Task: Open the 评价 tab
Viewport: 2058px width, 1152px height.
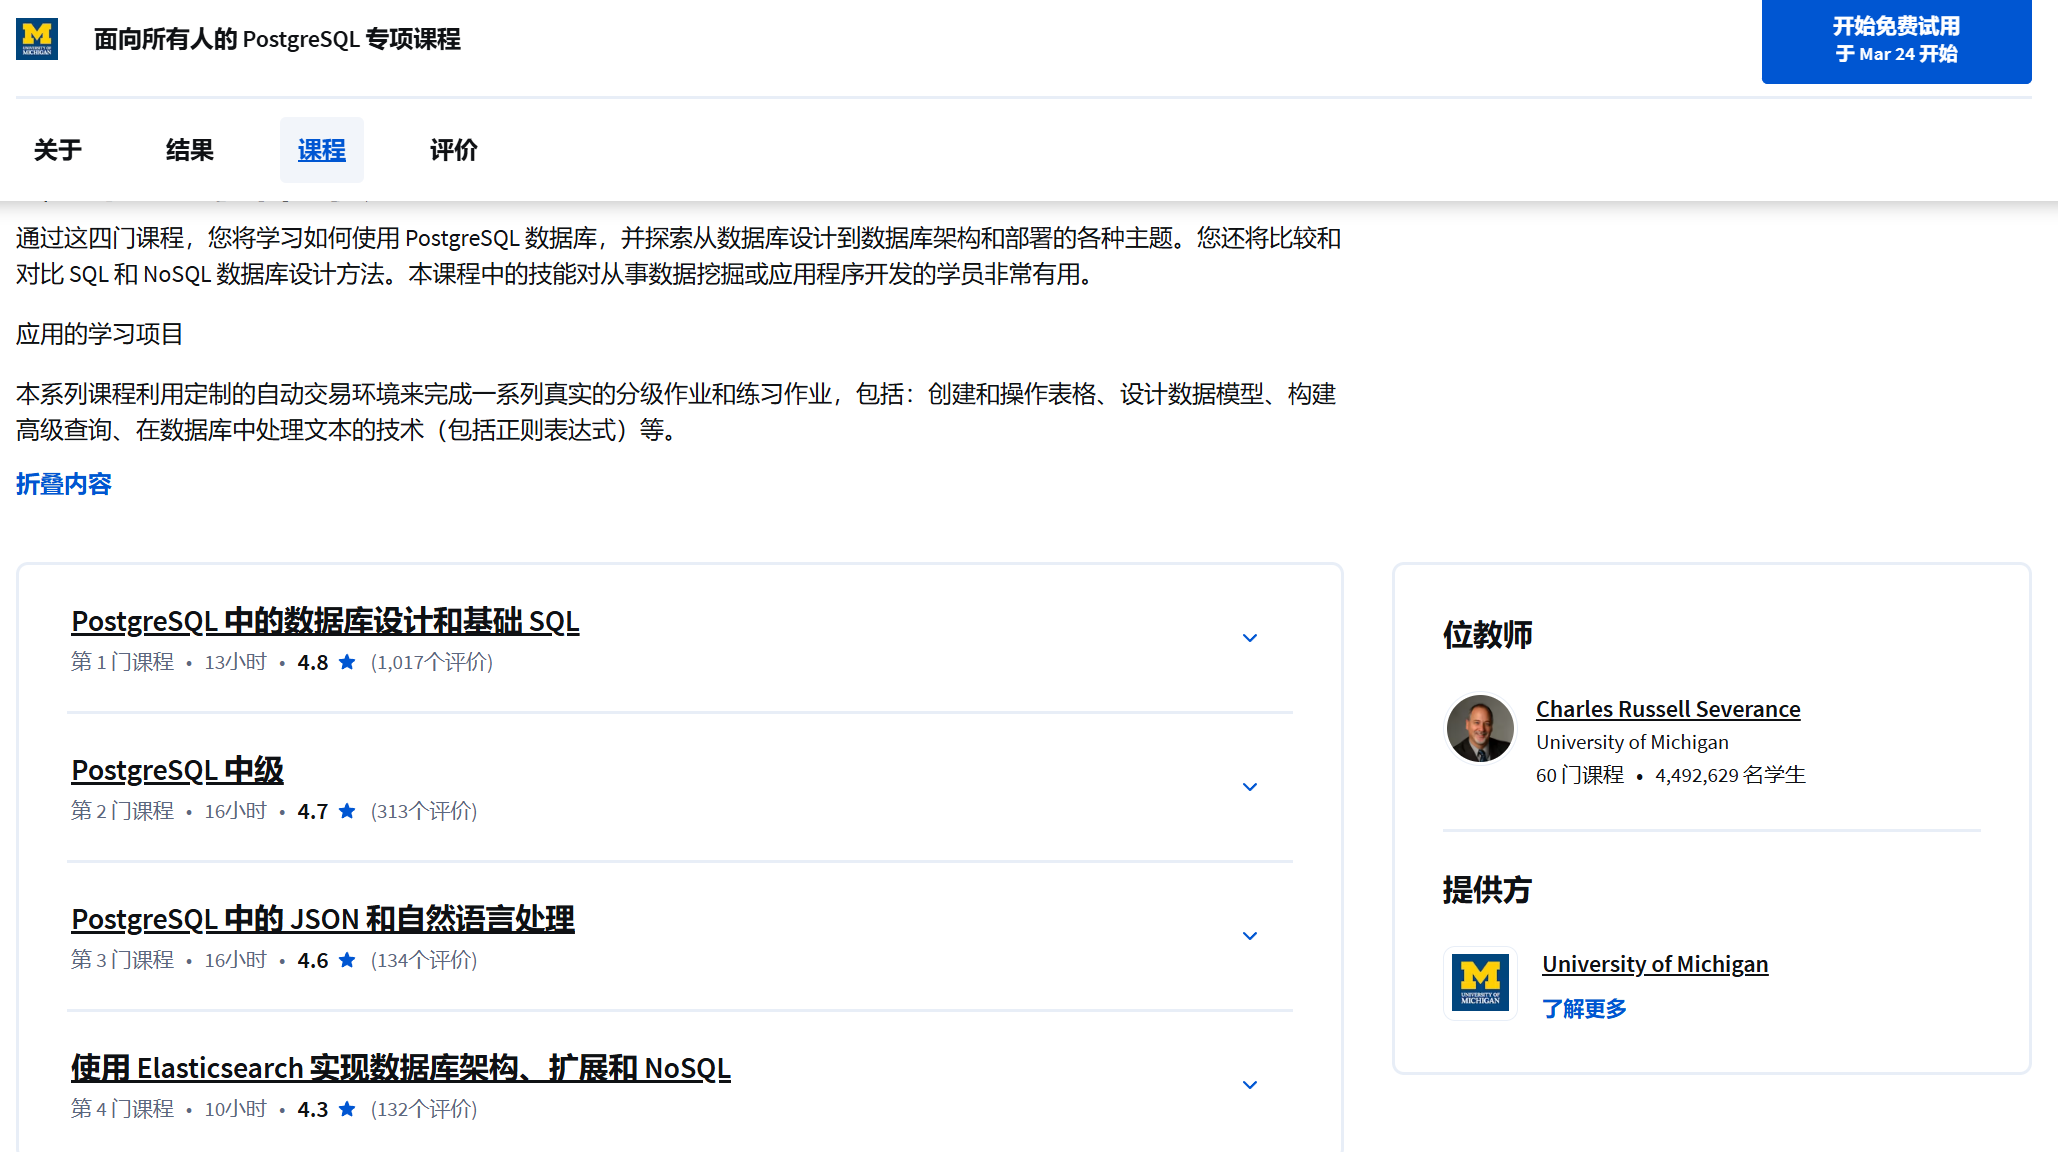Action: pyautogui.click(x=454, y=150)
